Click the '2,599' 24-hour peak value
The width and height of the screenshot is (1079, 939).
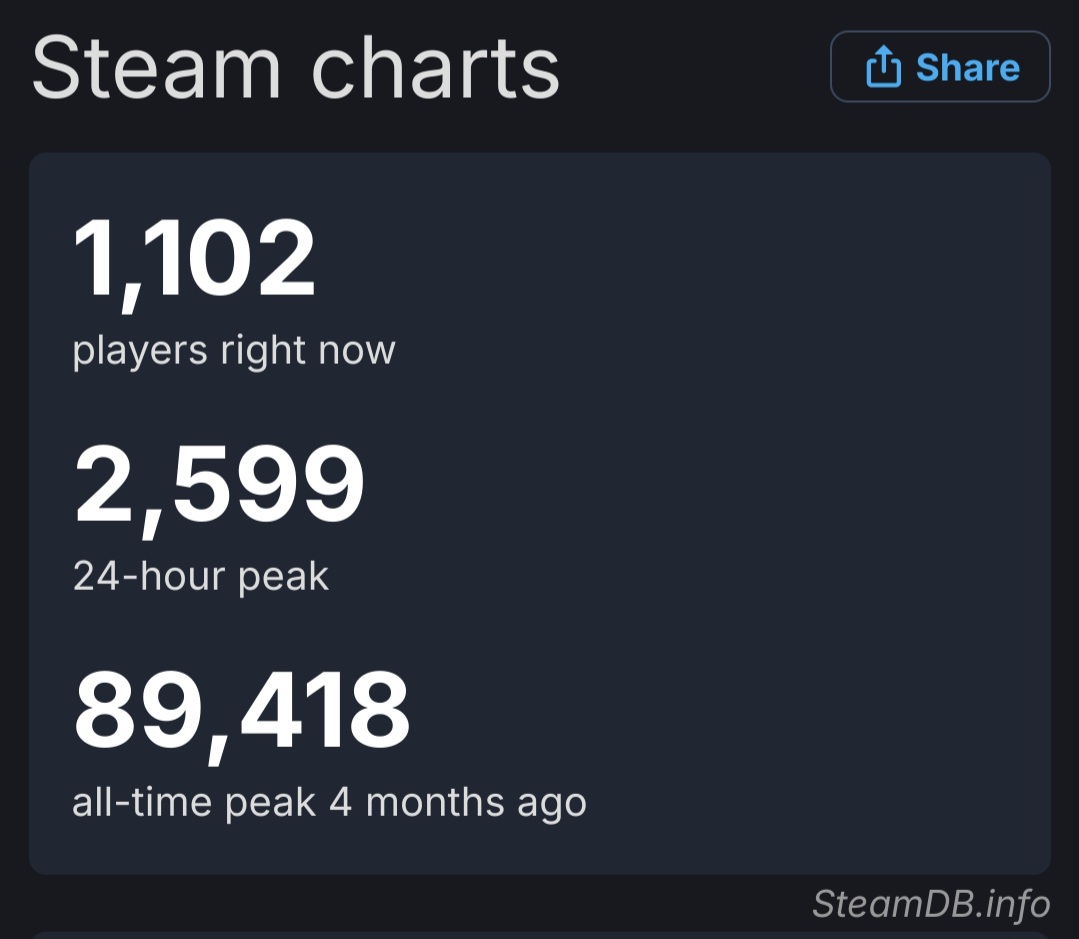218,482
